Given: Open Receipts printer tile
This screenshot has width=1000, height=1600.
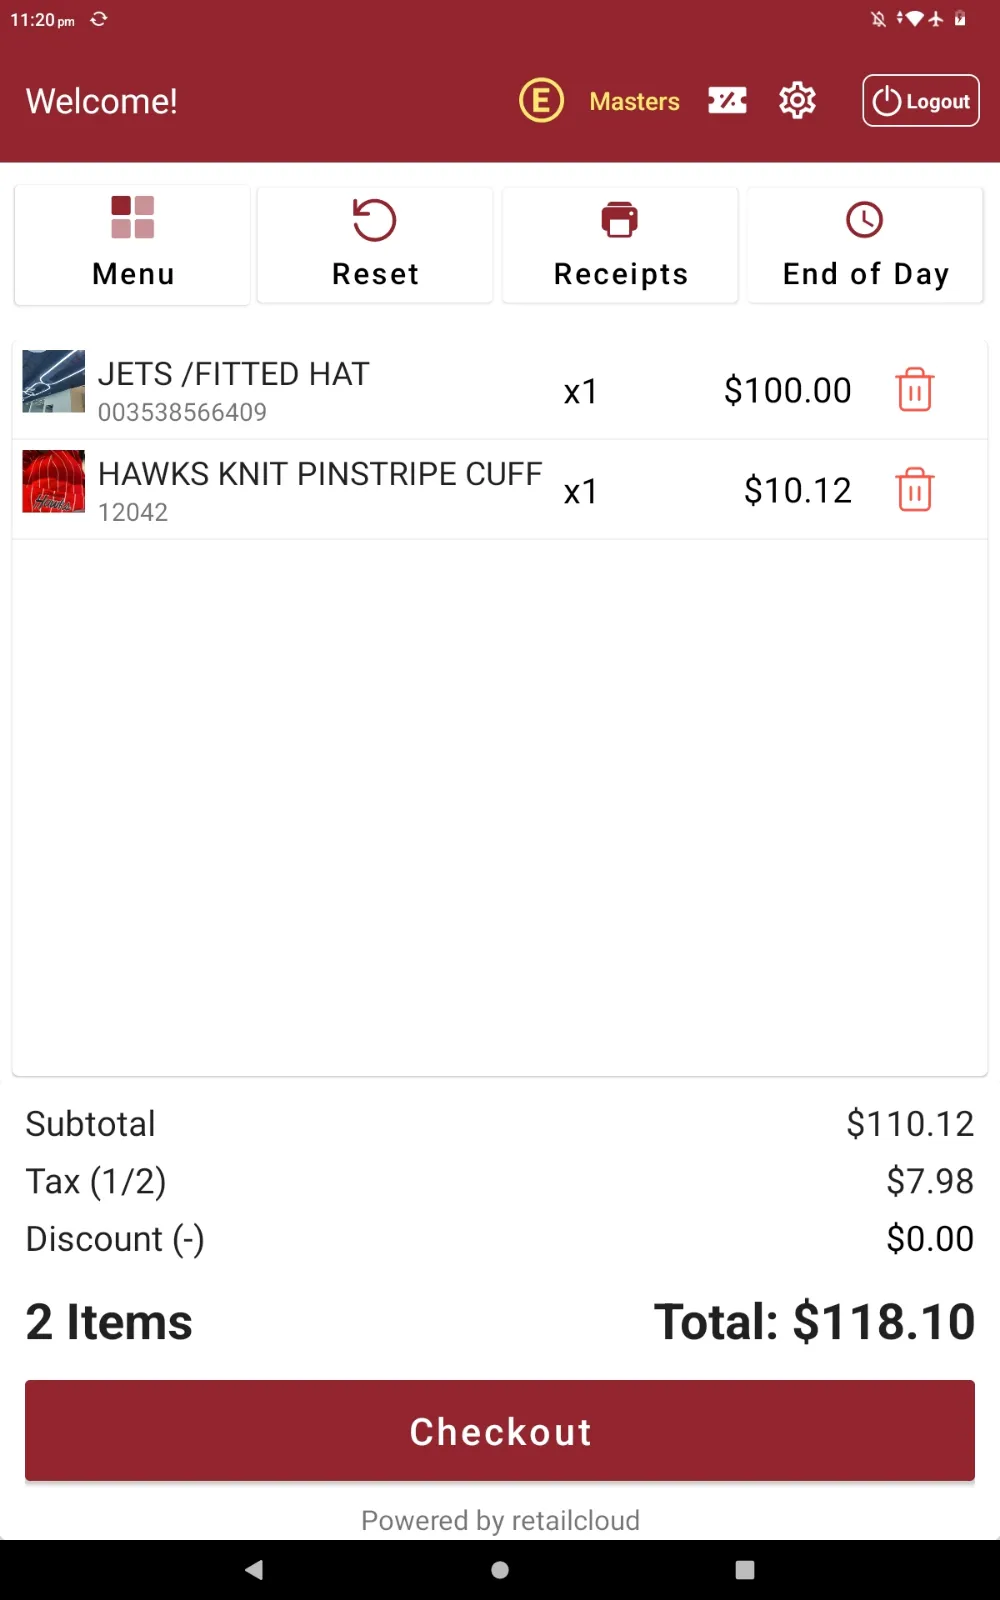Looking at the screenshot, I should click(x=620, y=244).
